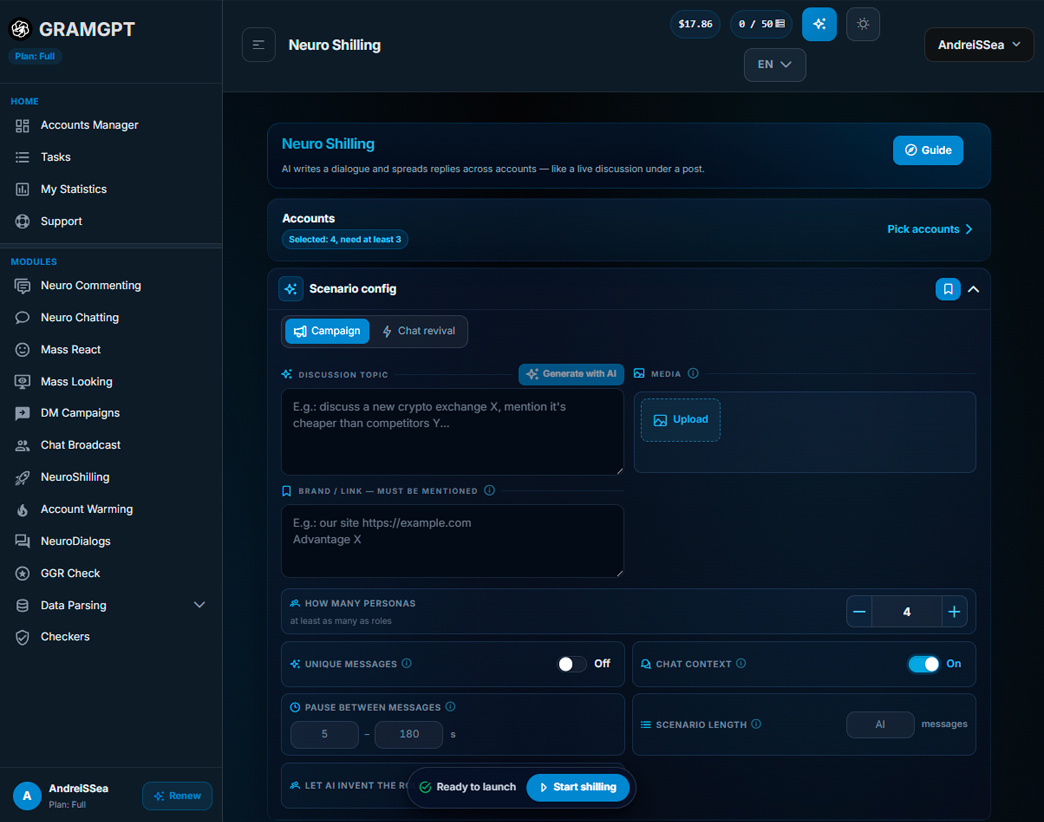Click the AI sparkle button in header
The height and width of the screenshot is (822, 1044).
point(820,24)
